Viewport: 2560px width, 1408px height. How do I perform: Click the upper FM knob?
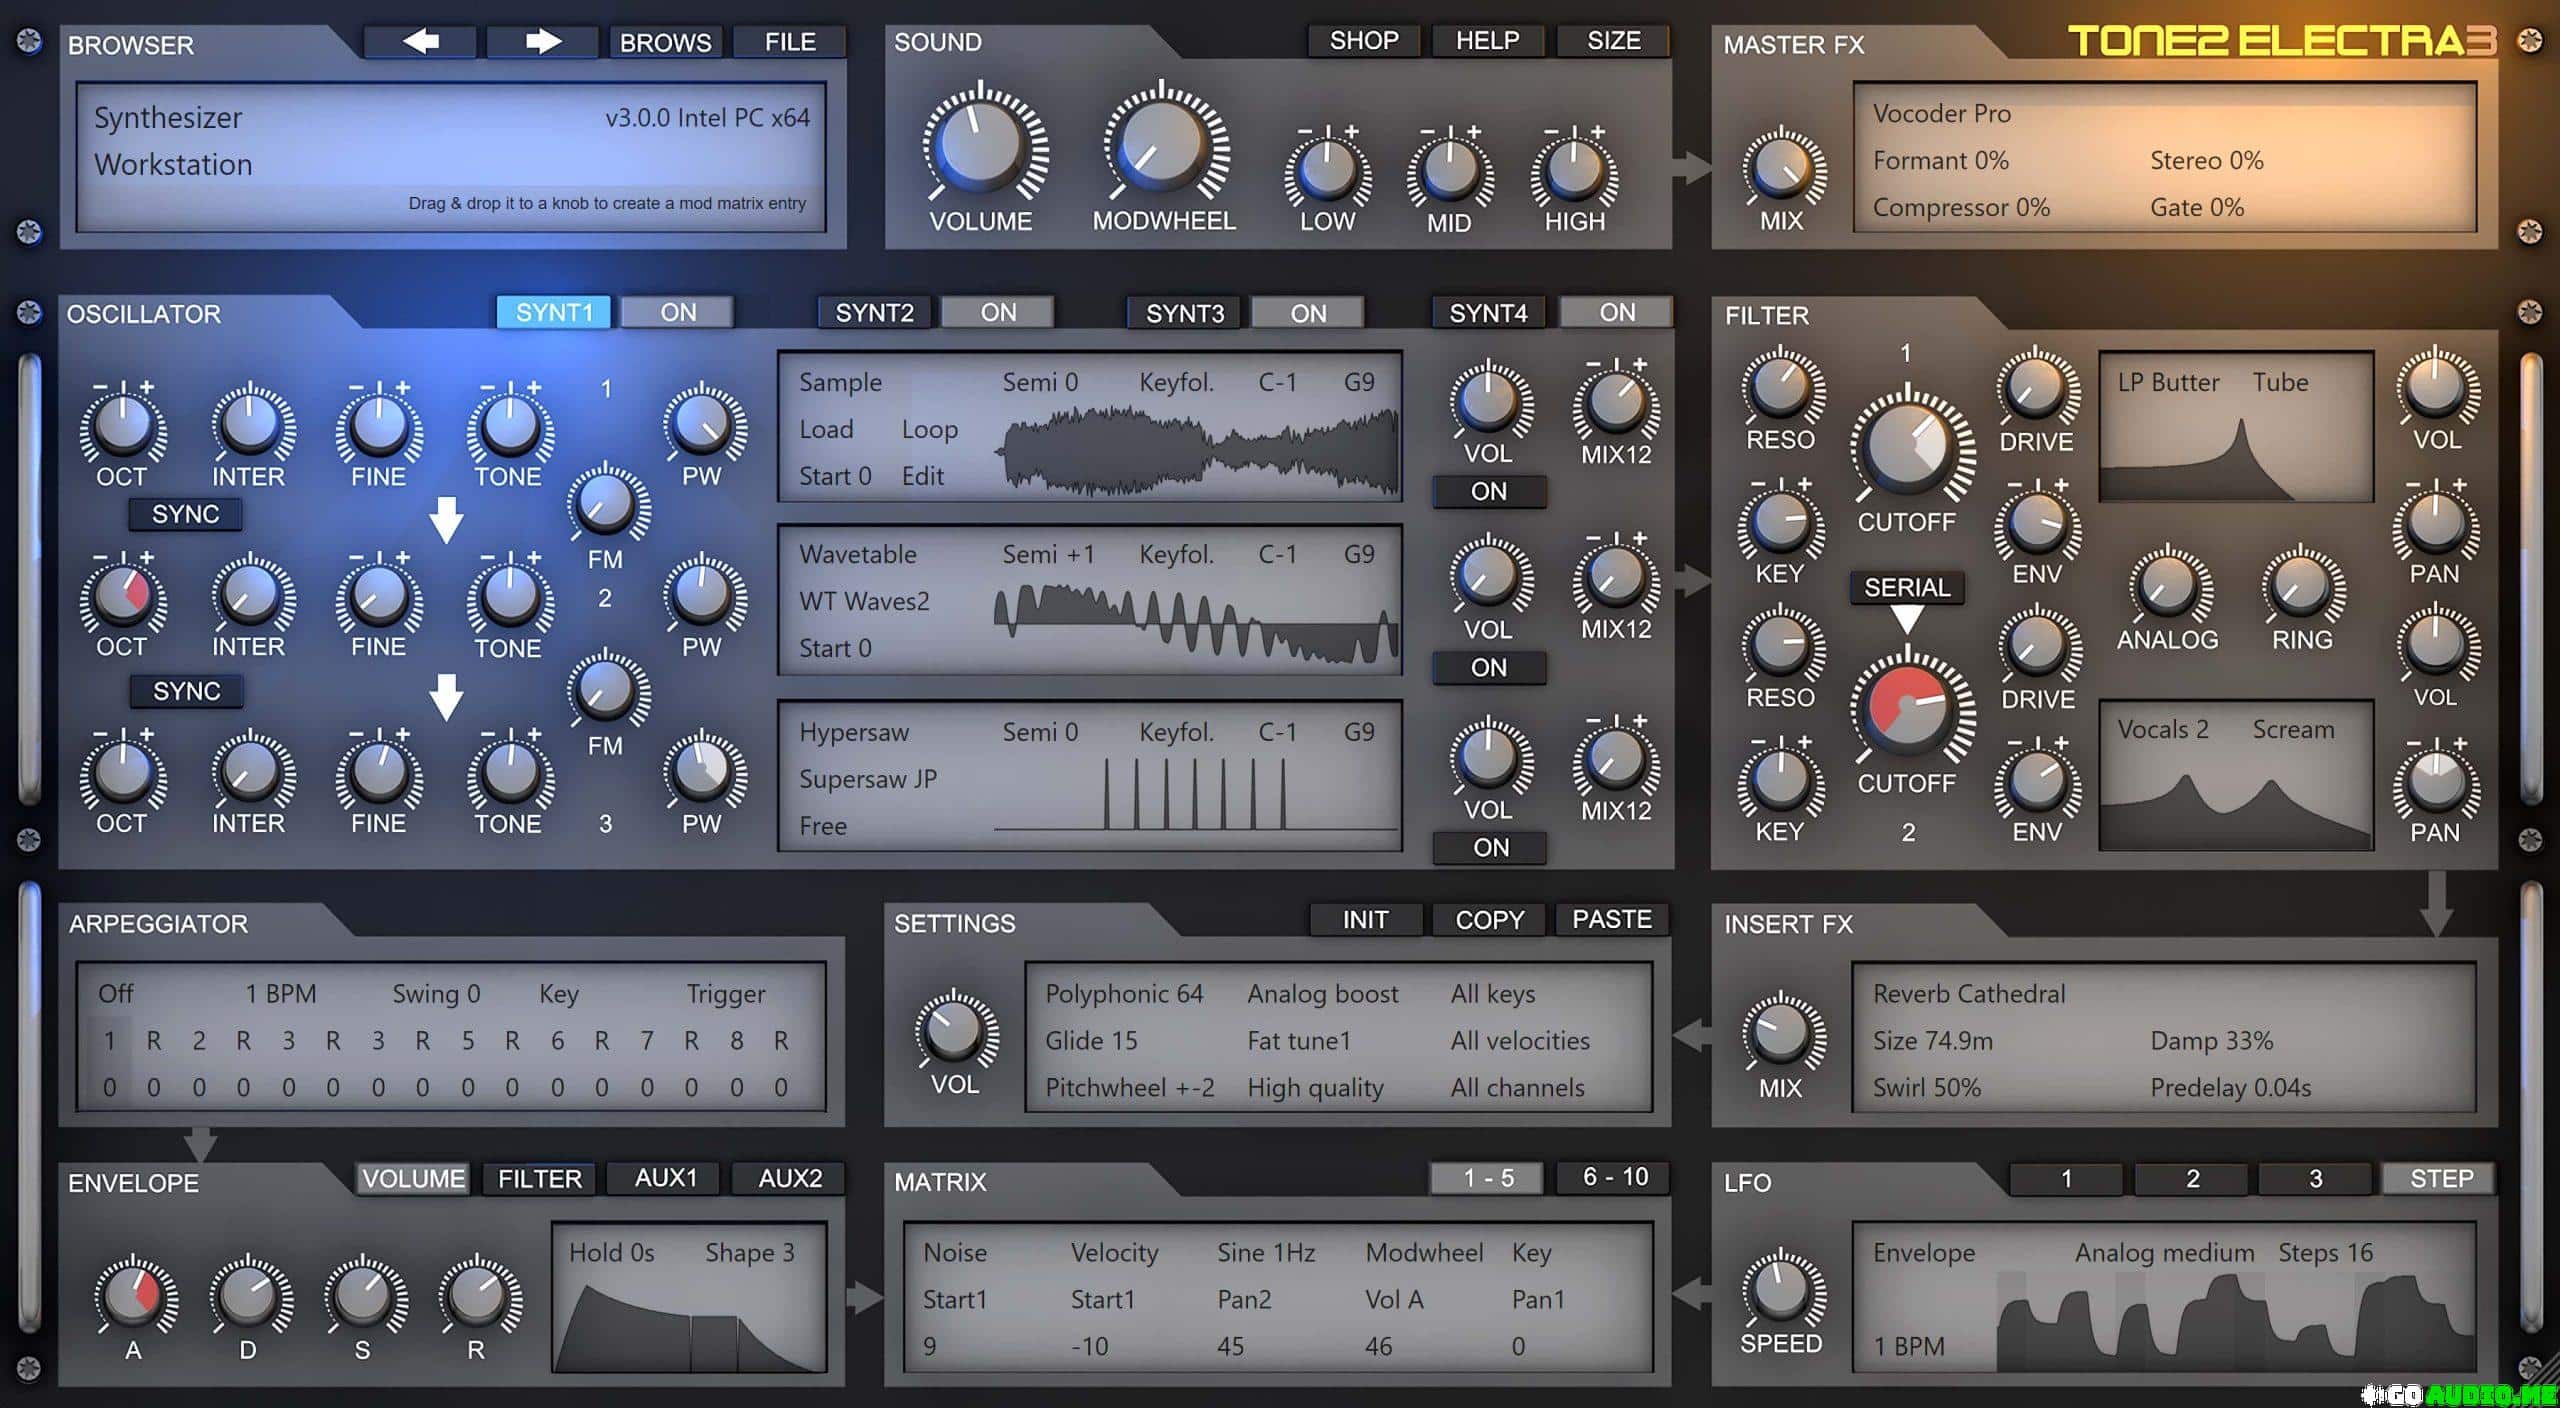pyautogui.click(x=606, y=504)
